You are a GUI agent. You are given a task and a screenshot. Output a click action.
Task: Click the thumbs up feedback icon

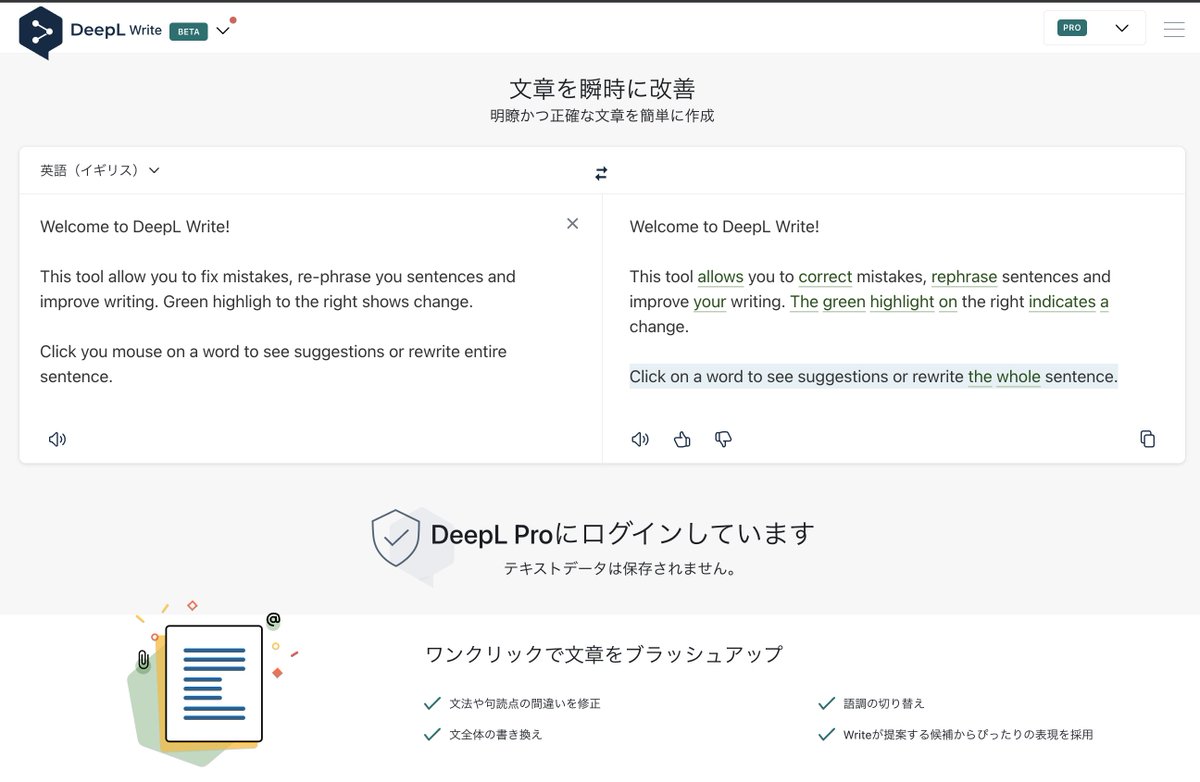682,439
